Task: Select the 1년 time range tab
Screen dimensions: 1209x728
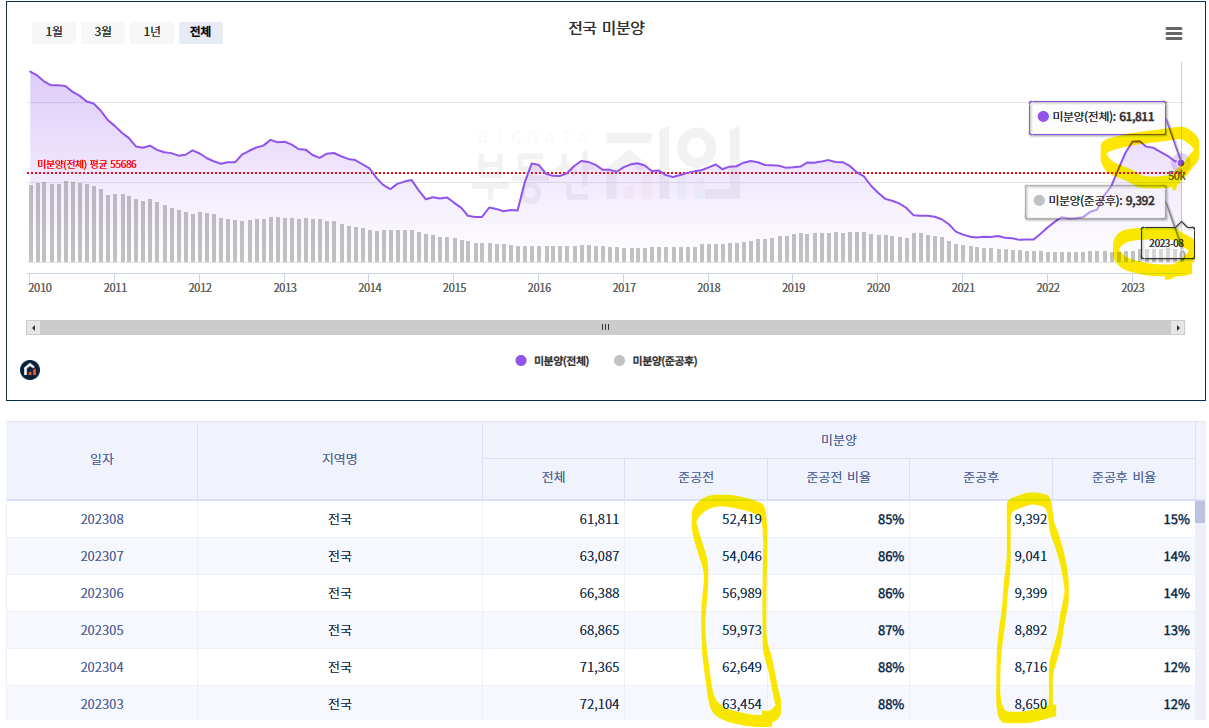Action: pos(151,32)
